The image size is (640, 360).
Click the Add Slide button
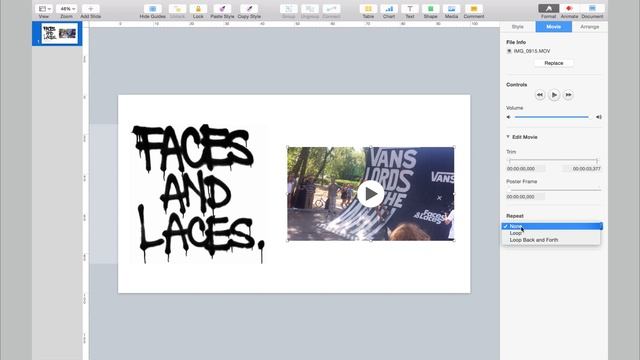pos(91,9)
